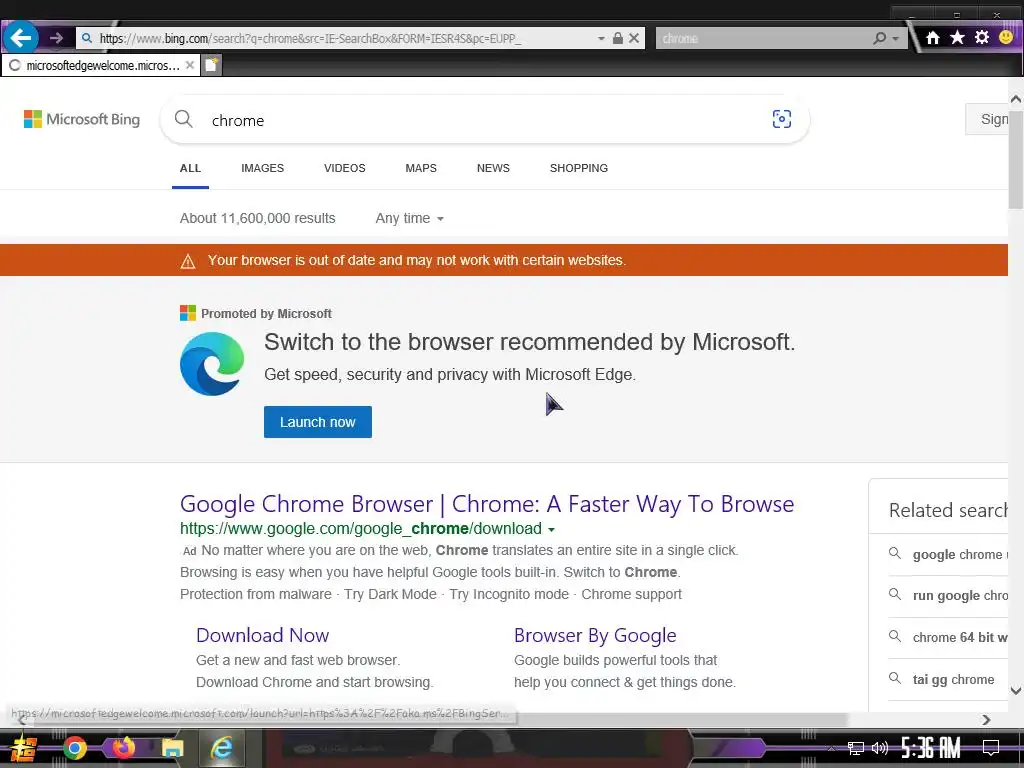This screenshot has width=1024, height=768.
Task: Select related search google chrome
Action: click(x=948, y=554)
